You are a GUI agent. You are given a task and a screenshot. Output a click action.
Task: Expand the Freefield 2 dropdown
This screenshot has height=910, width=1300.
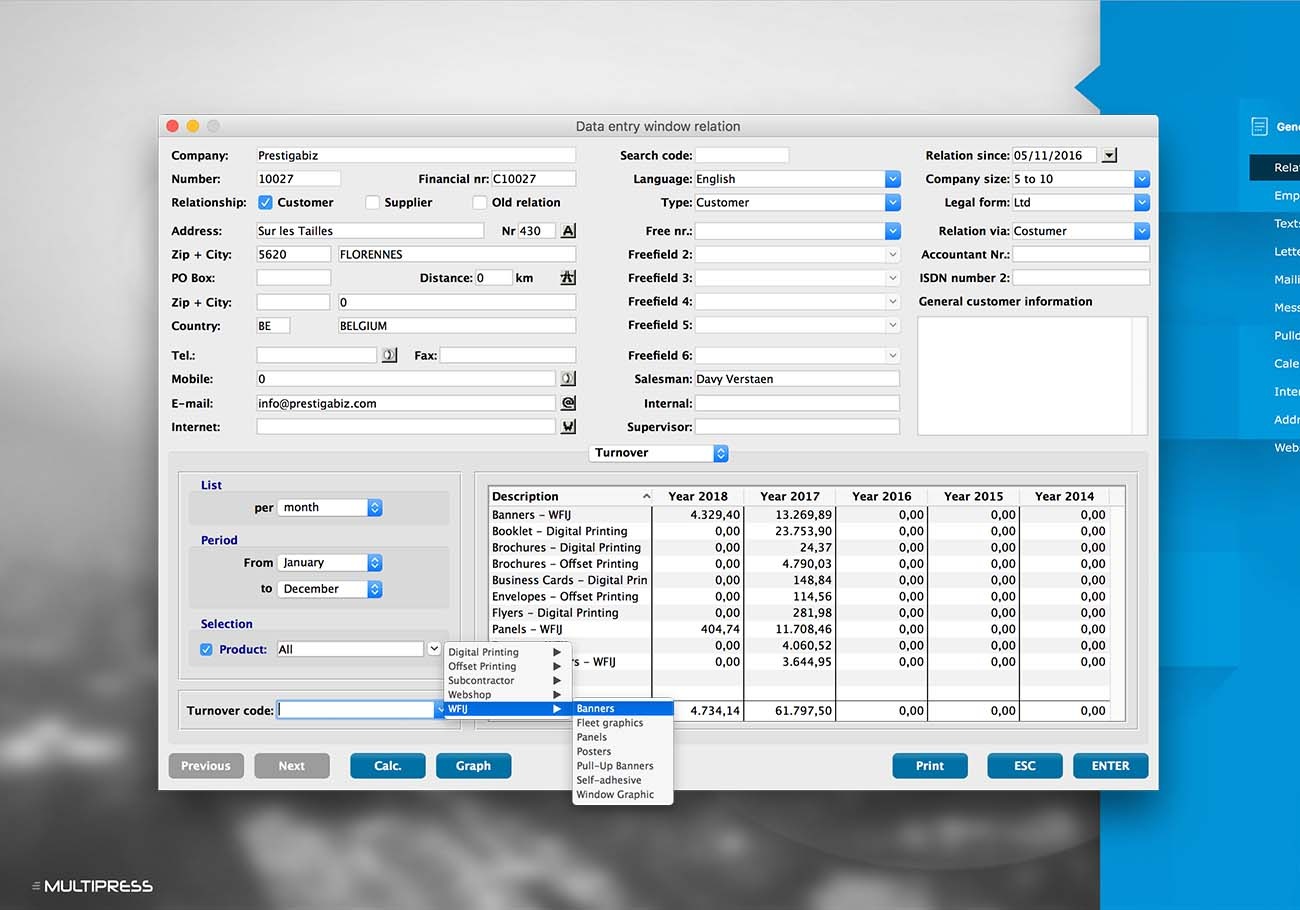point(892,254)
